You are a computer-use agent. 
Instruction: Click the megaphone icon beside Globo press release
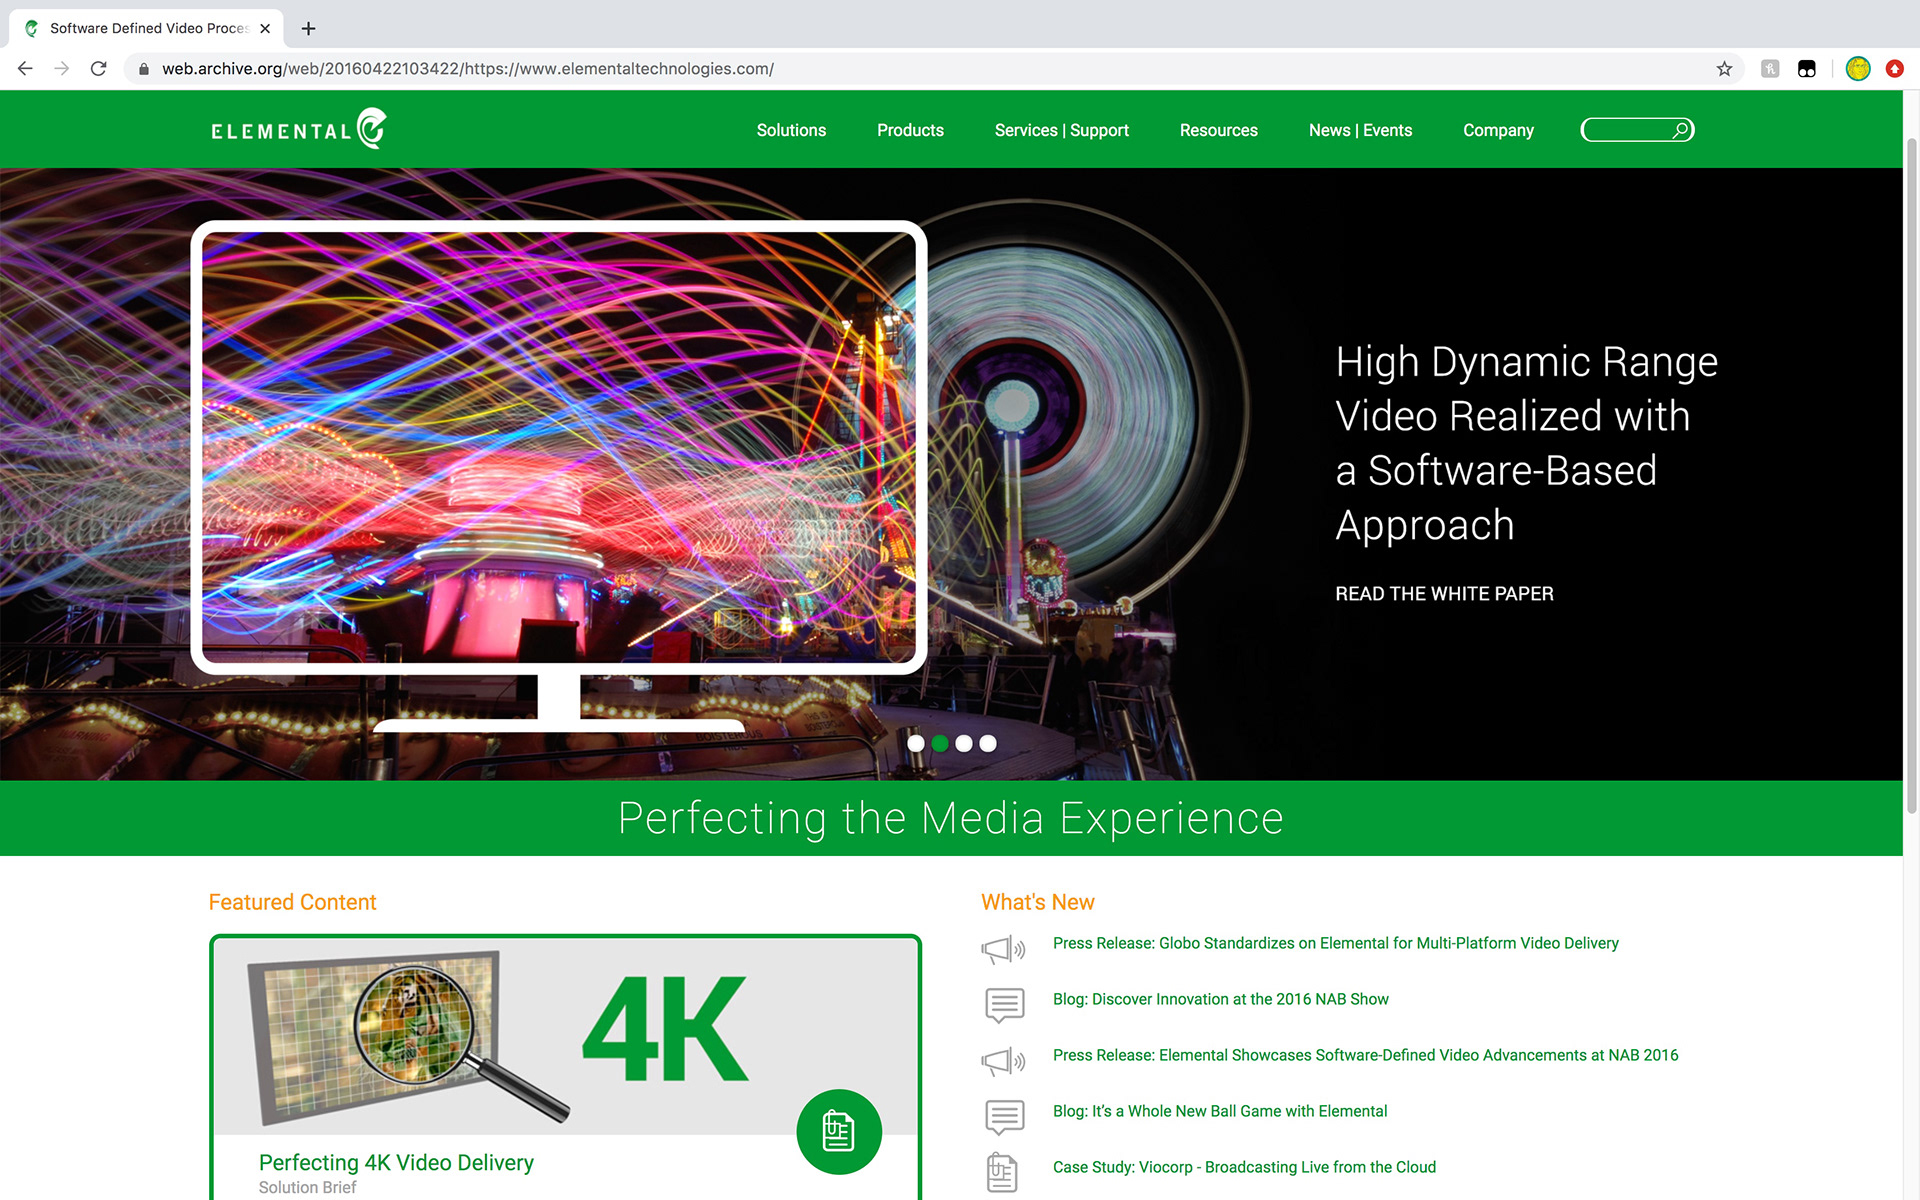pyautogui.click(x=1003, y=949)
